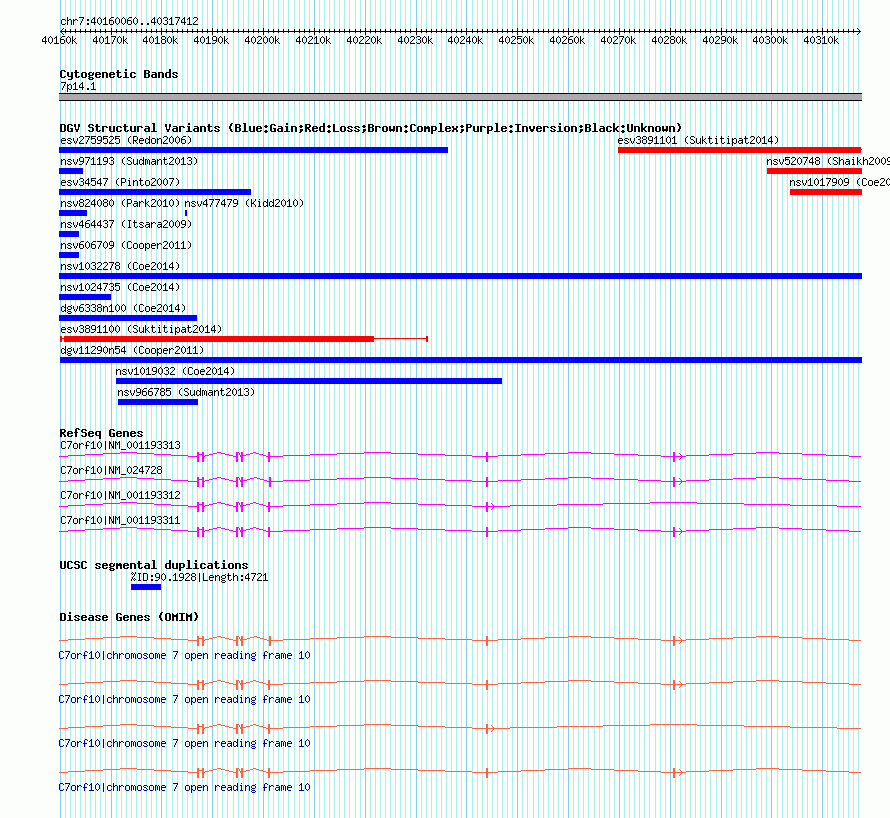Open first OMIM C7orf10 chromosome 7 link
Image resolution: width=890 pixels, height=818 pixels.
click(184, 655)
